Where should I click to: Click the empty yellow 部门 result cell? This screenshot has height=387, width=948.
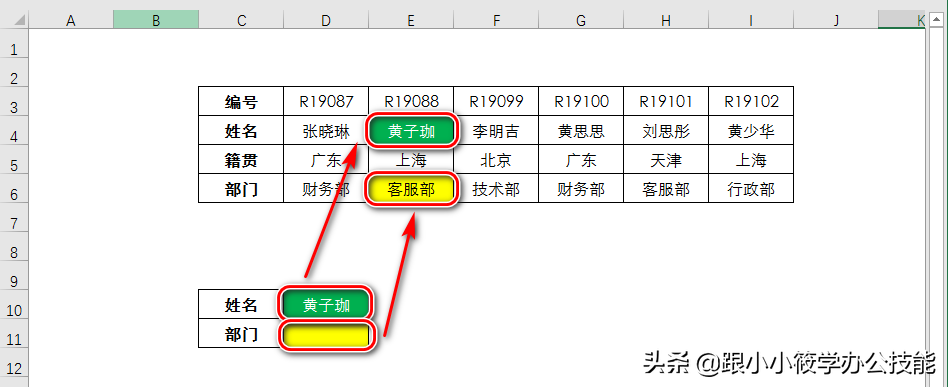coord(326,334)
